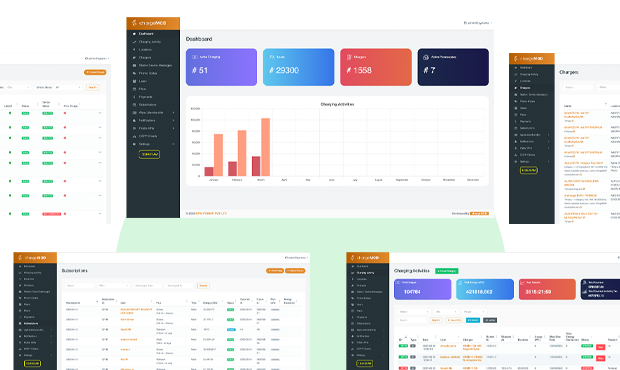Open the user dropdown in Subscriptions window header
This screenshot has height=370, width=620.
pos(296,258)
